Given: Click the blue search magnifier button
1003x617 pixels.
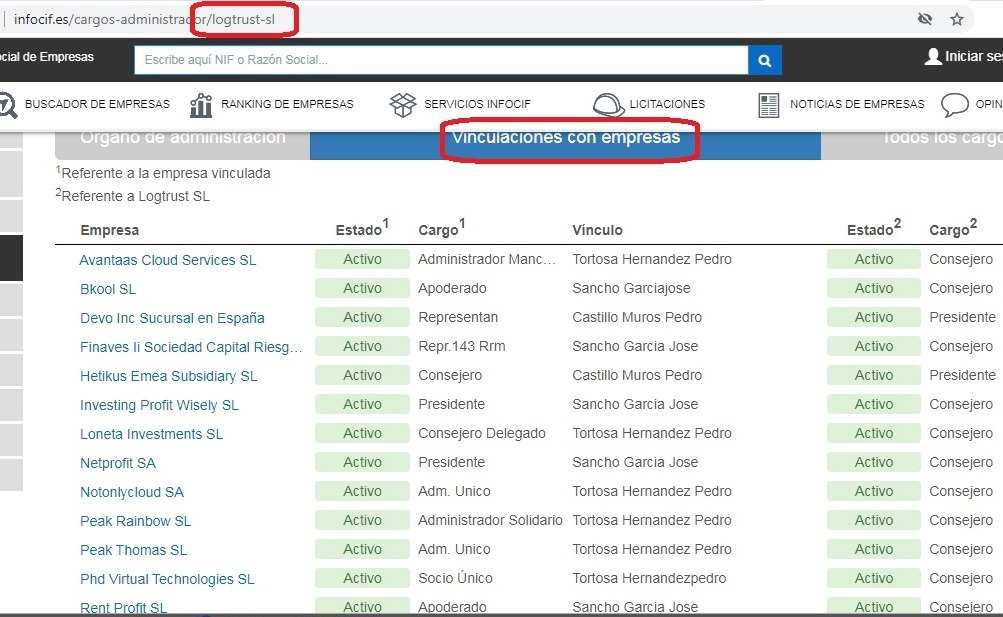Looking at the screenshot, I should click(x=764, y=60).
